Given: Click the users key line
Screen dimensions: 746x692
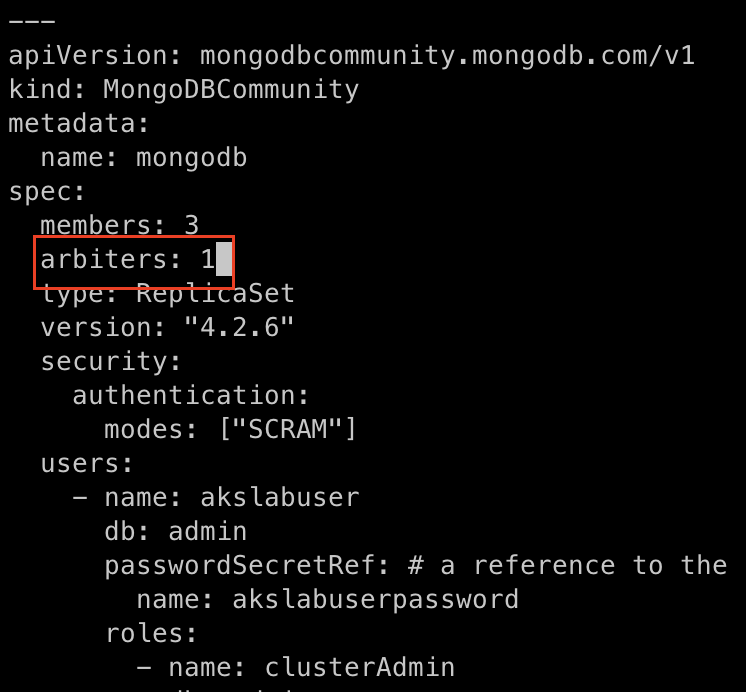Looking at the screenshot, I should (x=87, y=464).
